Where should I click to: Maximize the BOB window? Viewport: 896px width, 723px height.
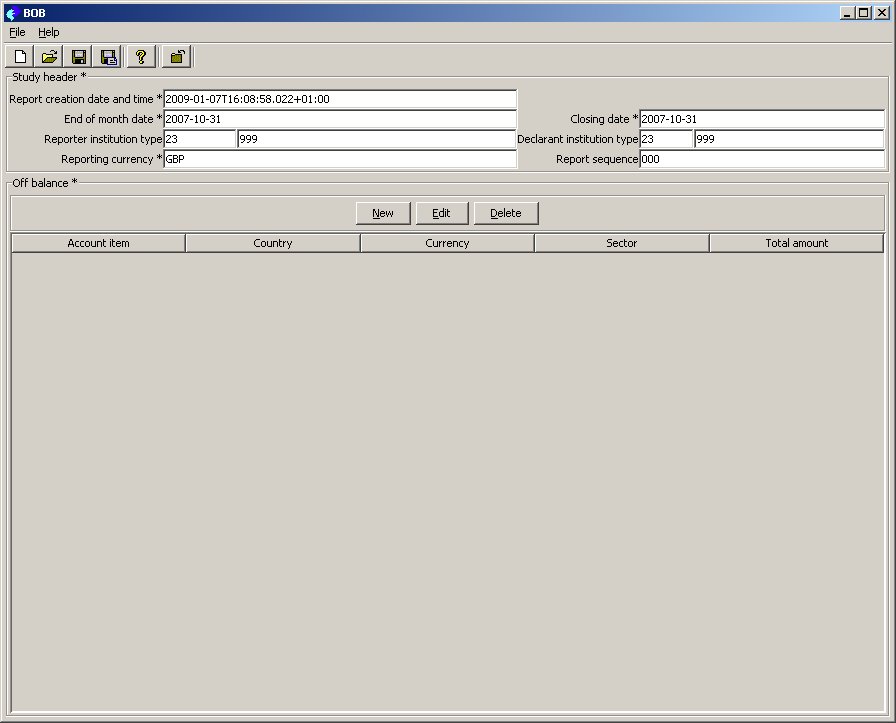pos(864,13)
